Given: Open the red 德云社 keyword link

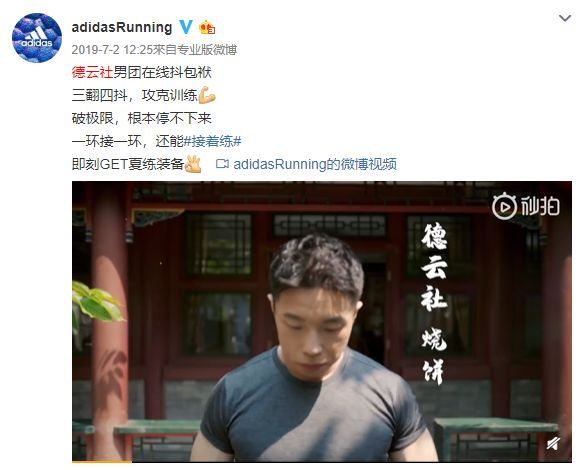Looking at the screenshot, I should click(92, 72).
